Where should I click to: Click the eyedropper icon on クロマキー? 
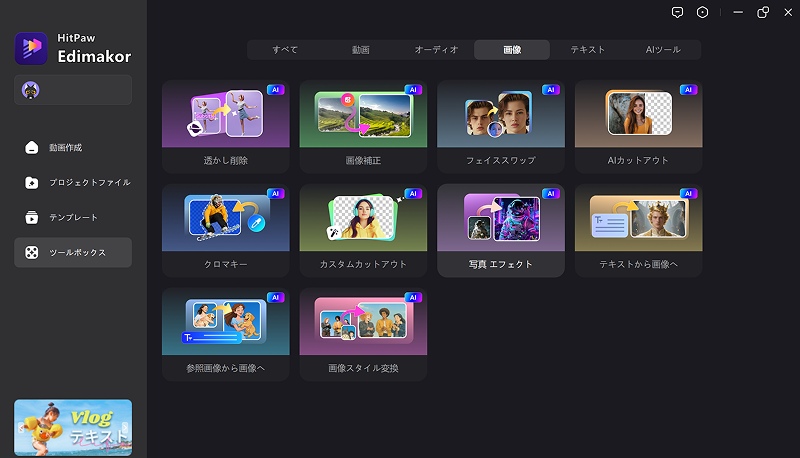pos(256,223)
